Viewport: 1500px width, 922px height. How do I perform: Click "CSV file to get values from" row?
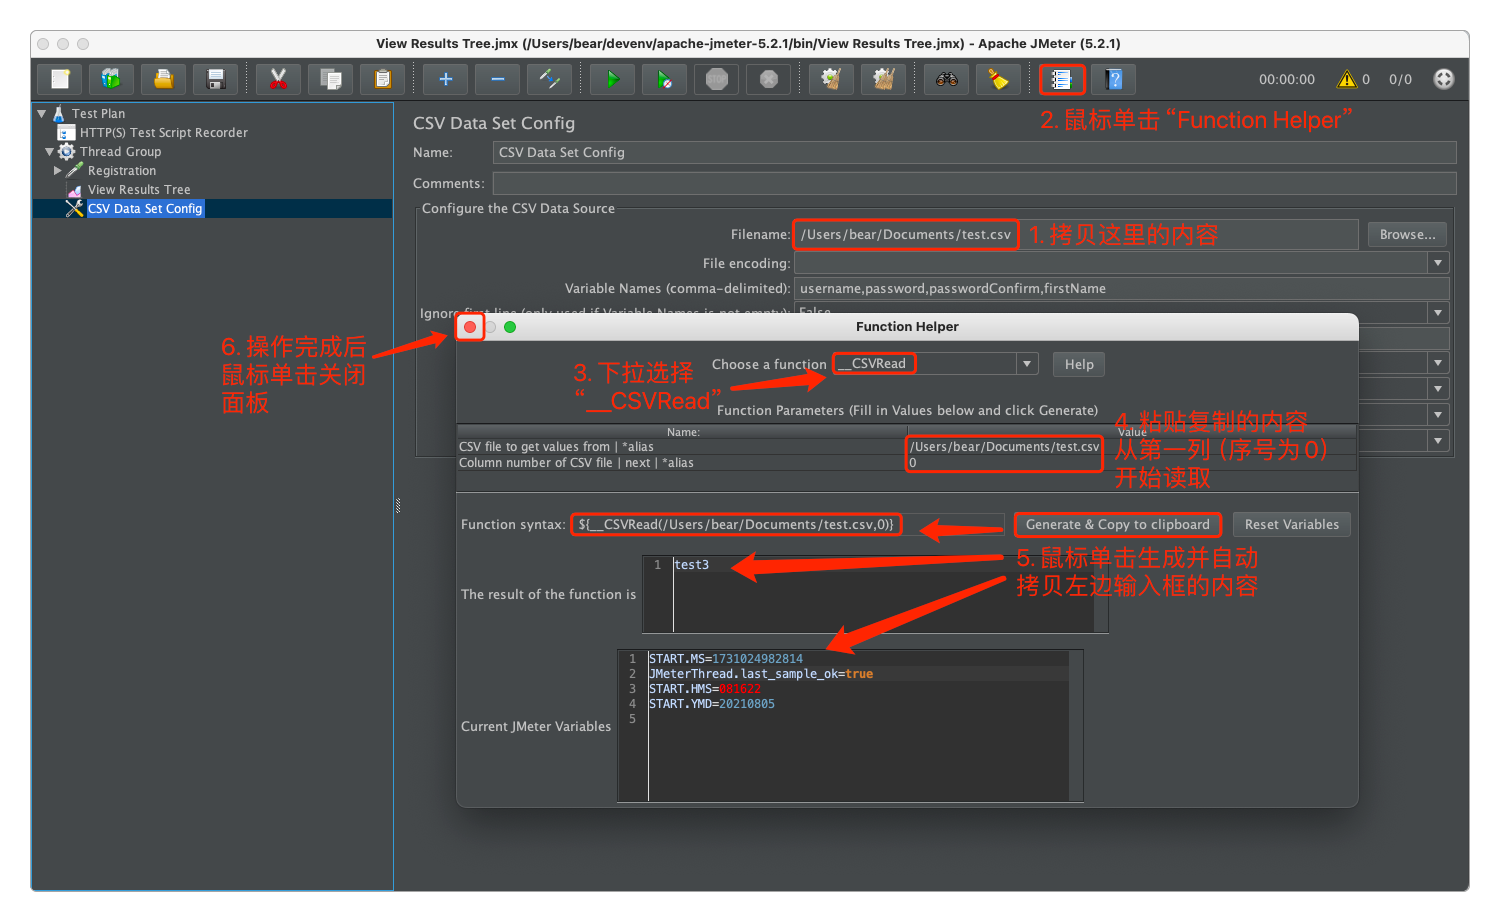(682, 447)
